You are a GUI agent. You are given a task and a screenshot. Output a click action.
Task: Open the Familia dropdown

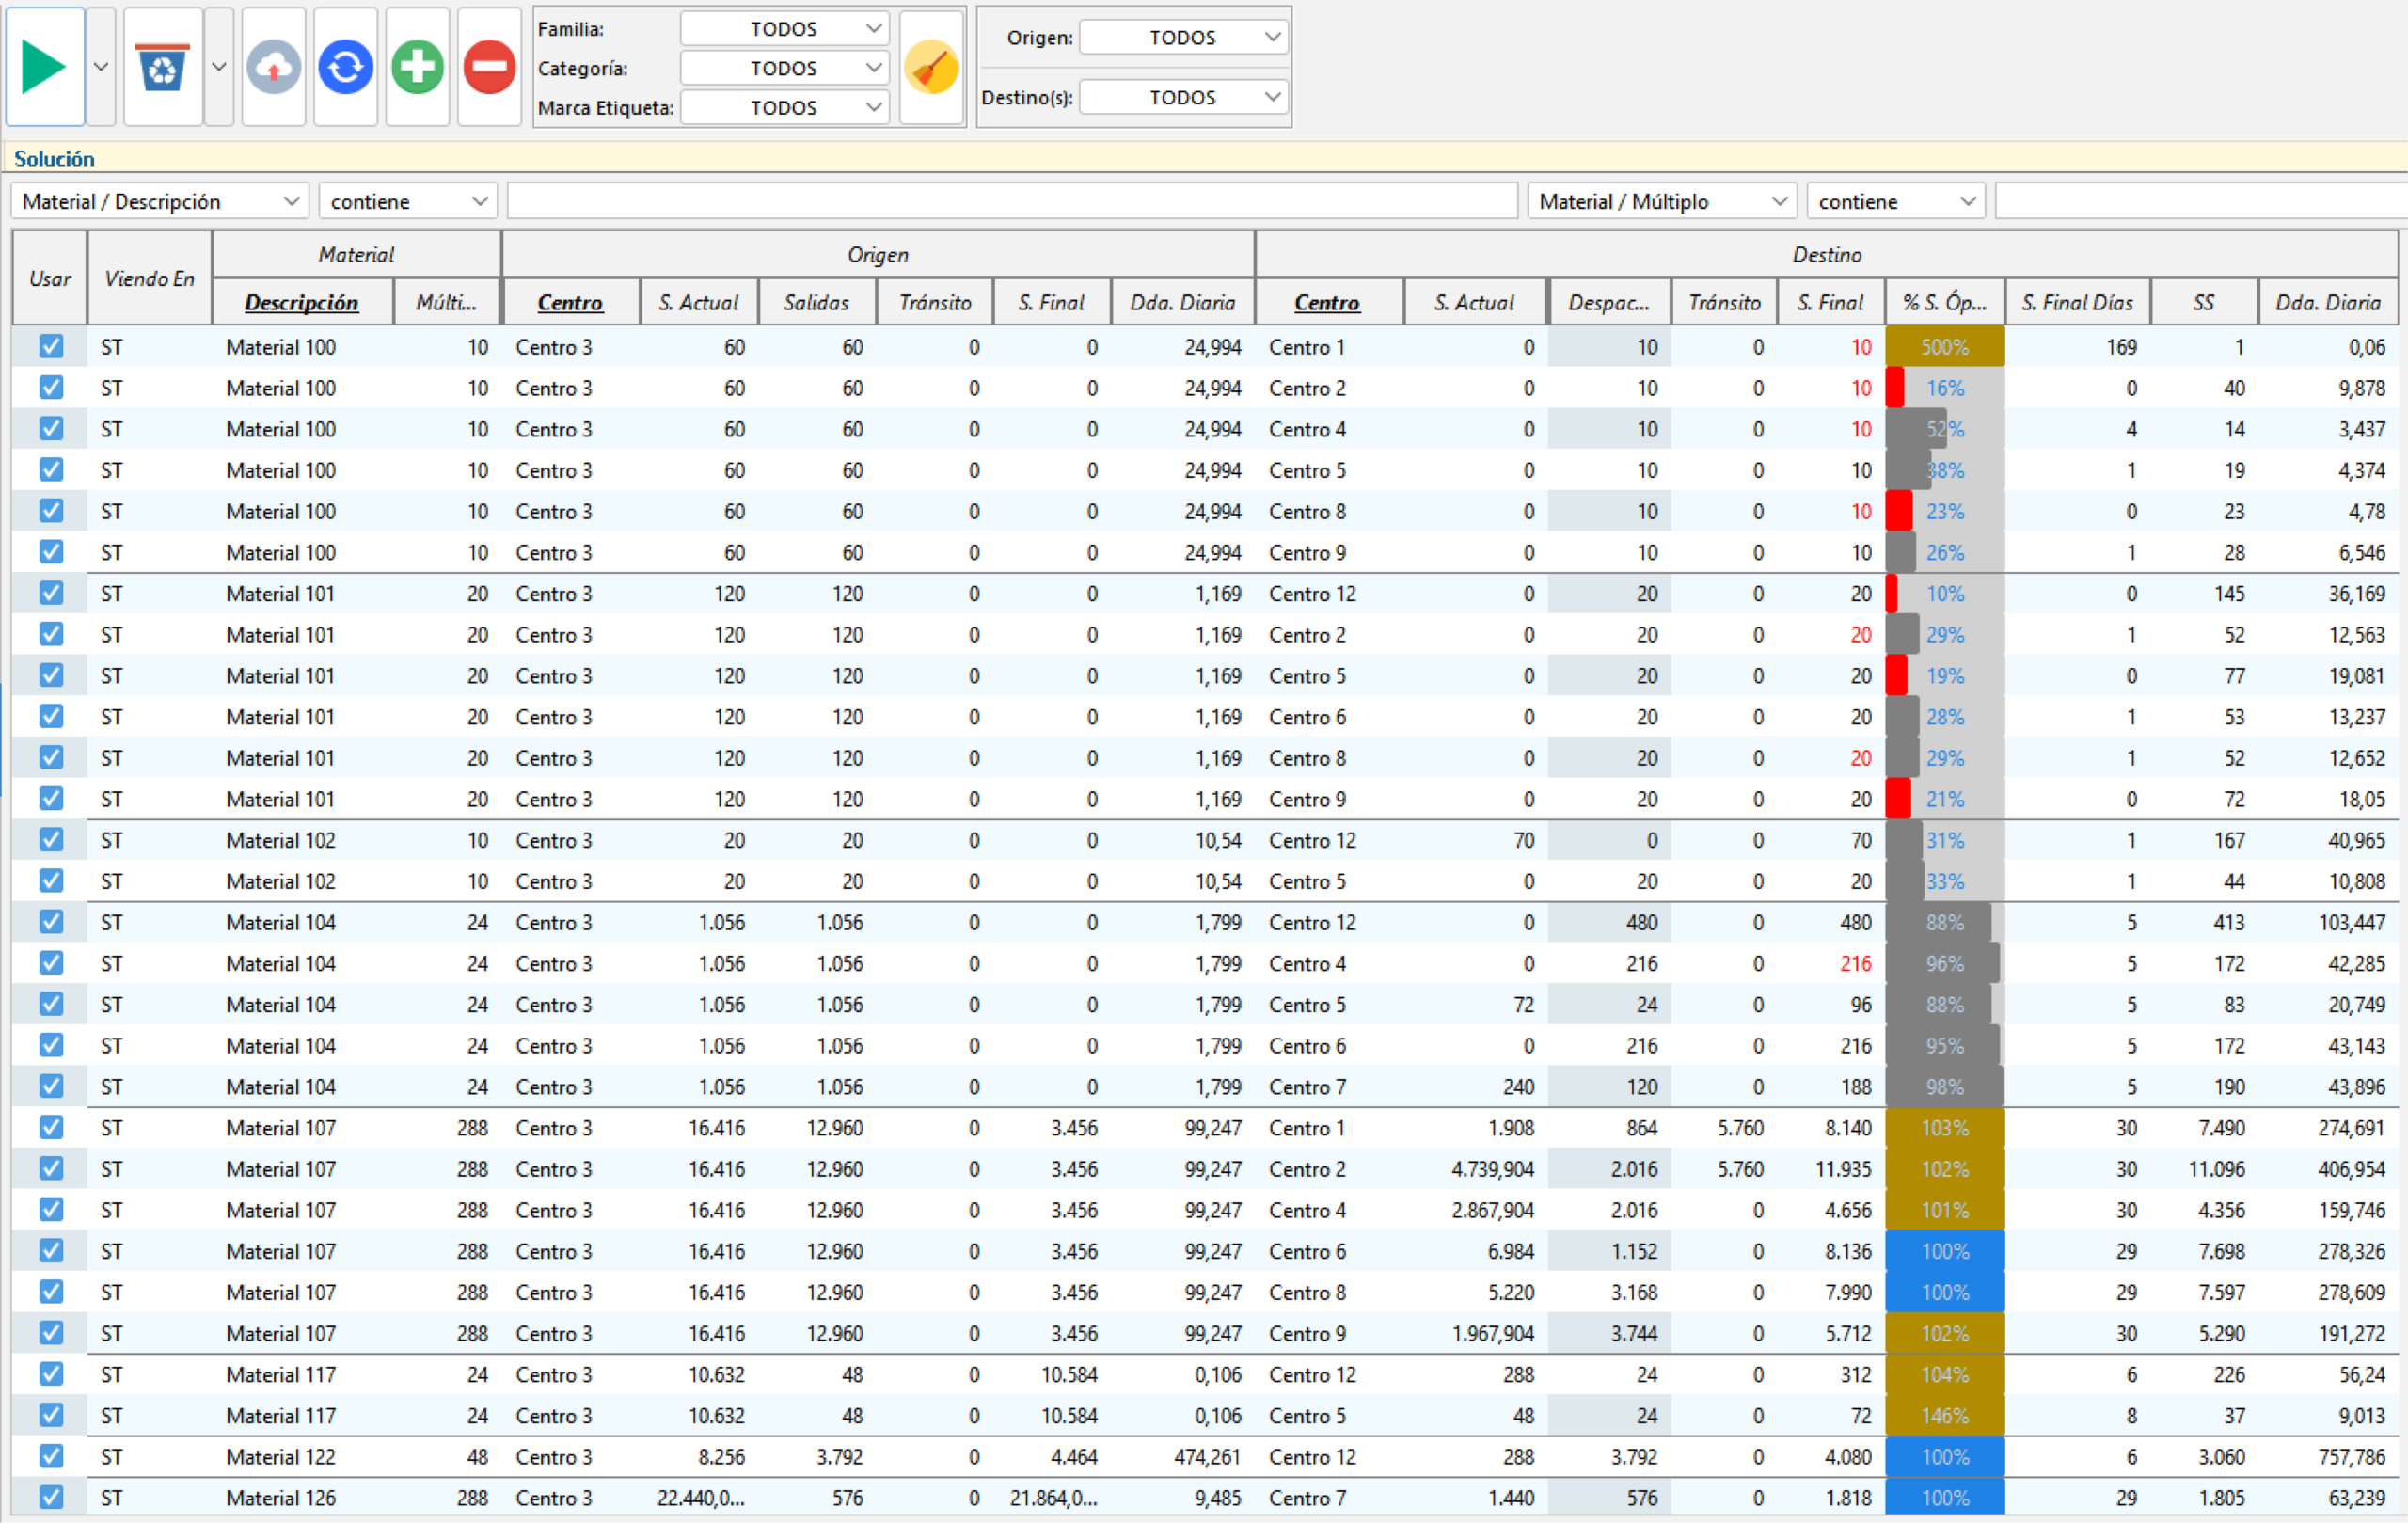click(x=784, y=29)
